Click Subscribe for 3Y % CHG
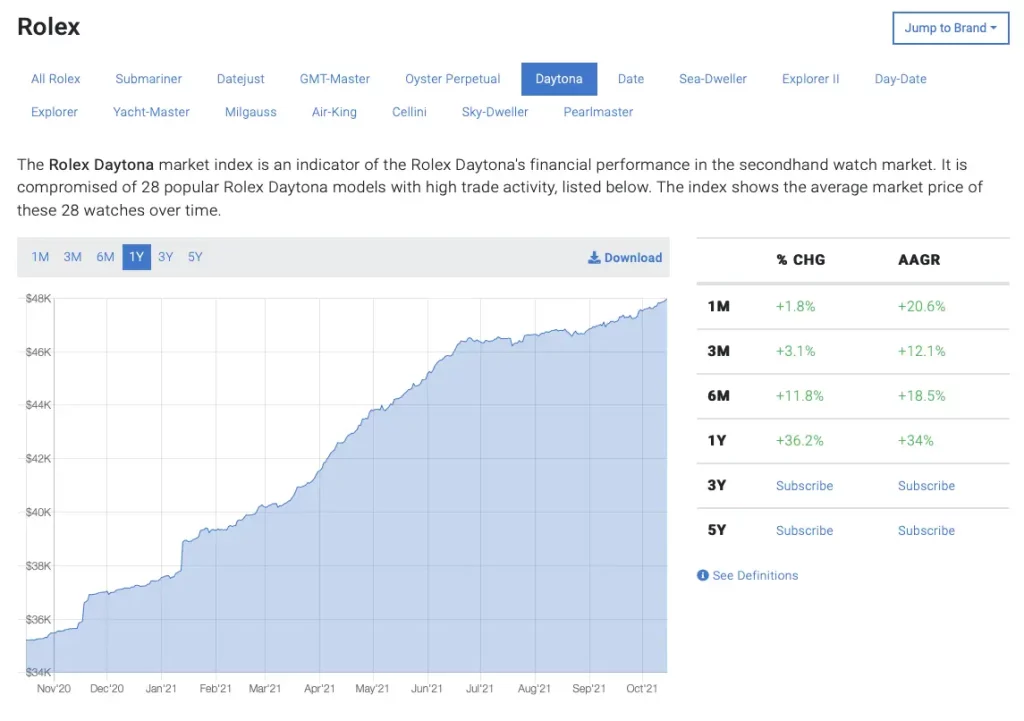Screen dimensions: 1024x721 coord(805,486)
